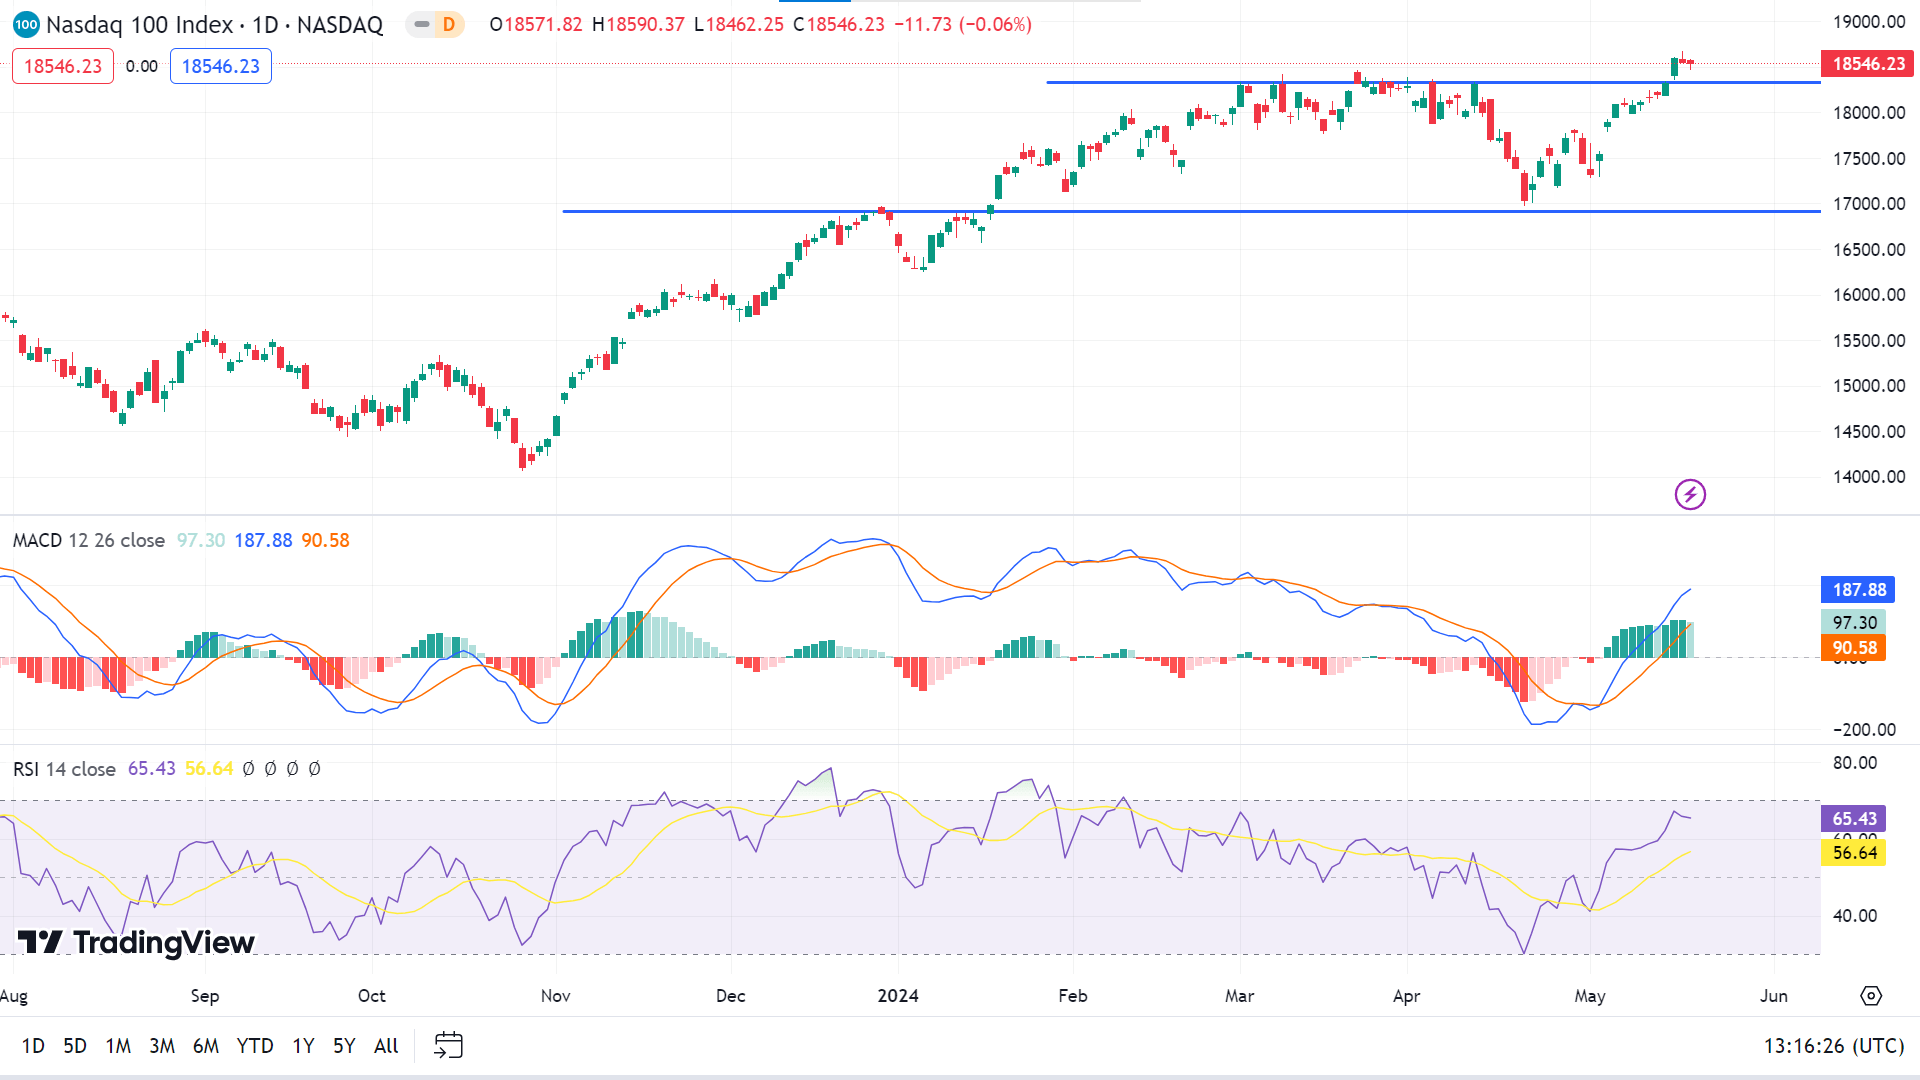Click the TradingView logo
This screenshot has width=1920, height=1080.
137,942
